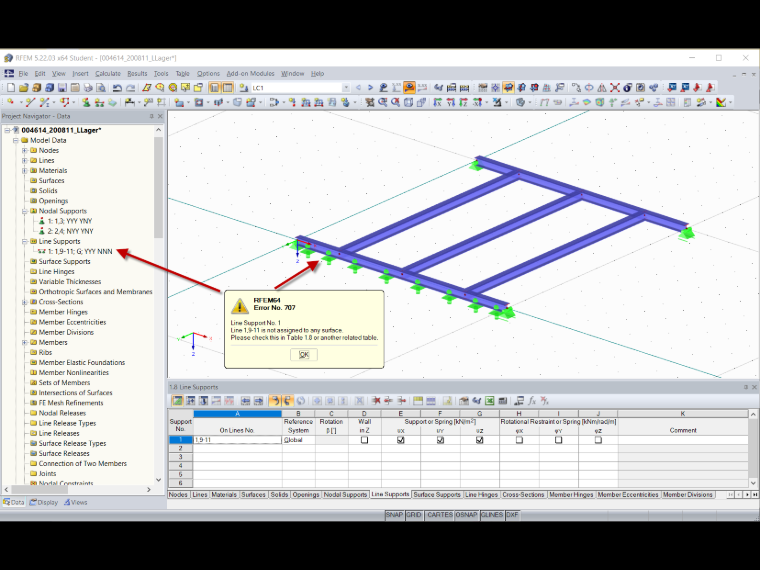
Task: Toggle the Wall in Z checkbox
Action: point(364,440)
